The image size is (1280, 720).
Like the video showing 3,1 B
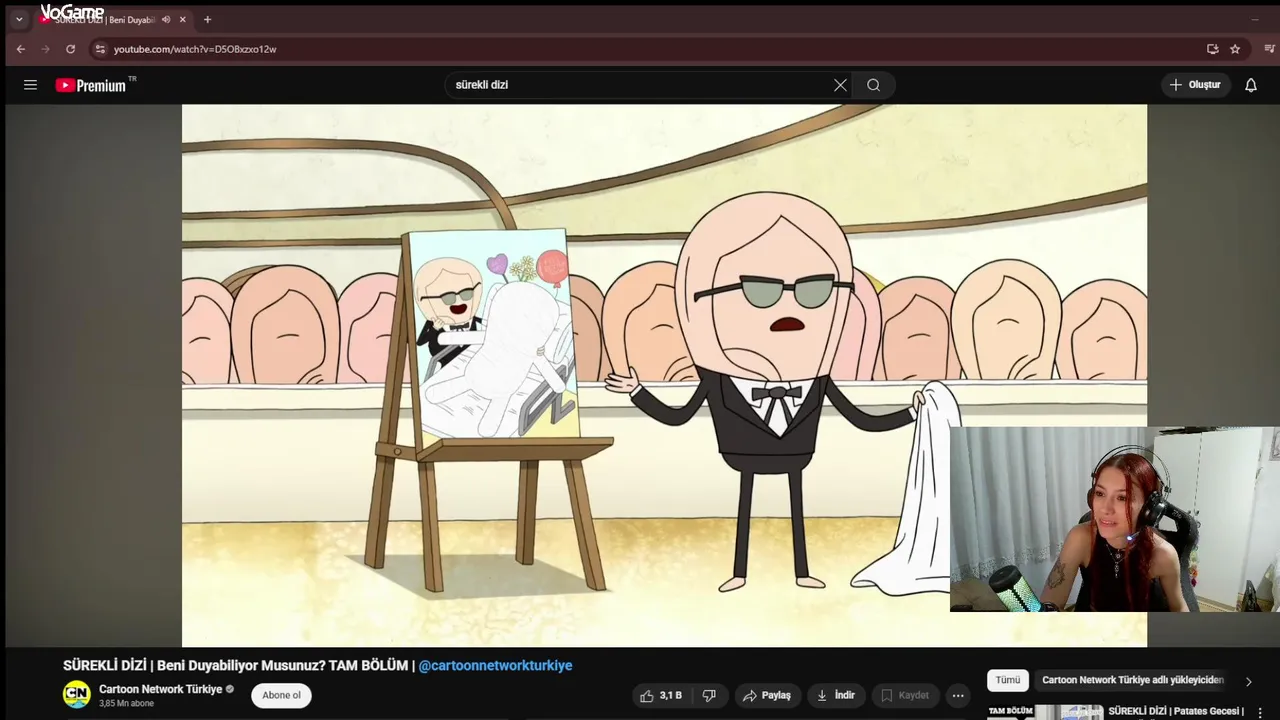coord(660,695)
